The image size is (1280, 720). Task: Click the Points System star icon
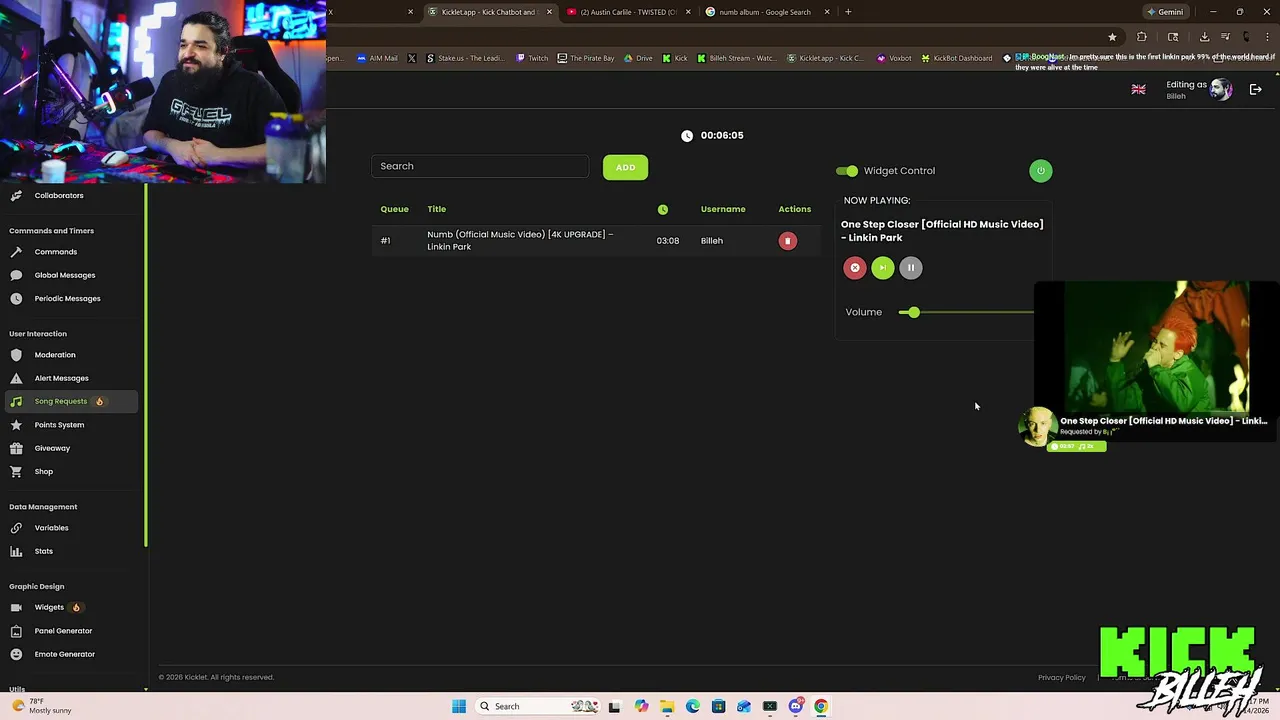coord(16,425)
